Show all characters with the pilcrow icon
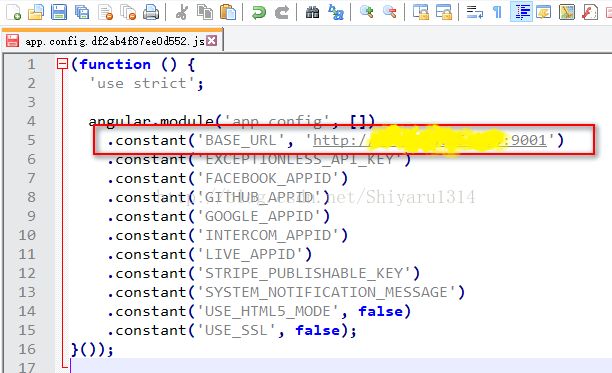Viewport: 612px width, 373px height. 497,12
